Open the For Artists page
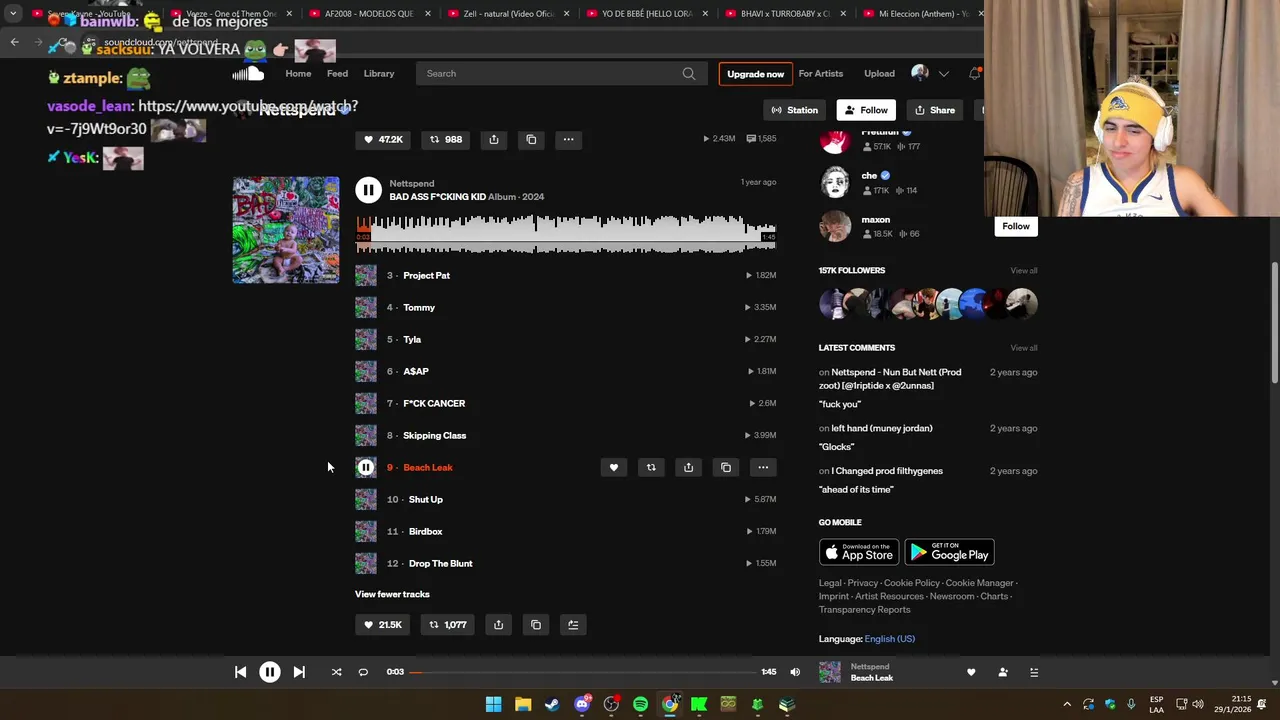This screenshot has width=1280, height=720. click(821, 73)
